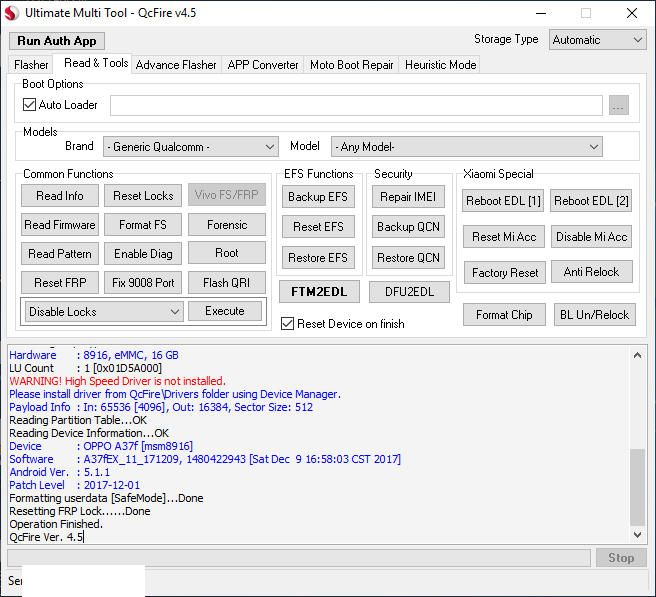656x597 pixels.
Task: Click the Flash QRI button
Action: (227, 282)
